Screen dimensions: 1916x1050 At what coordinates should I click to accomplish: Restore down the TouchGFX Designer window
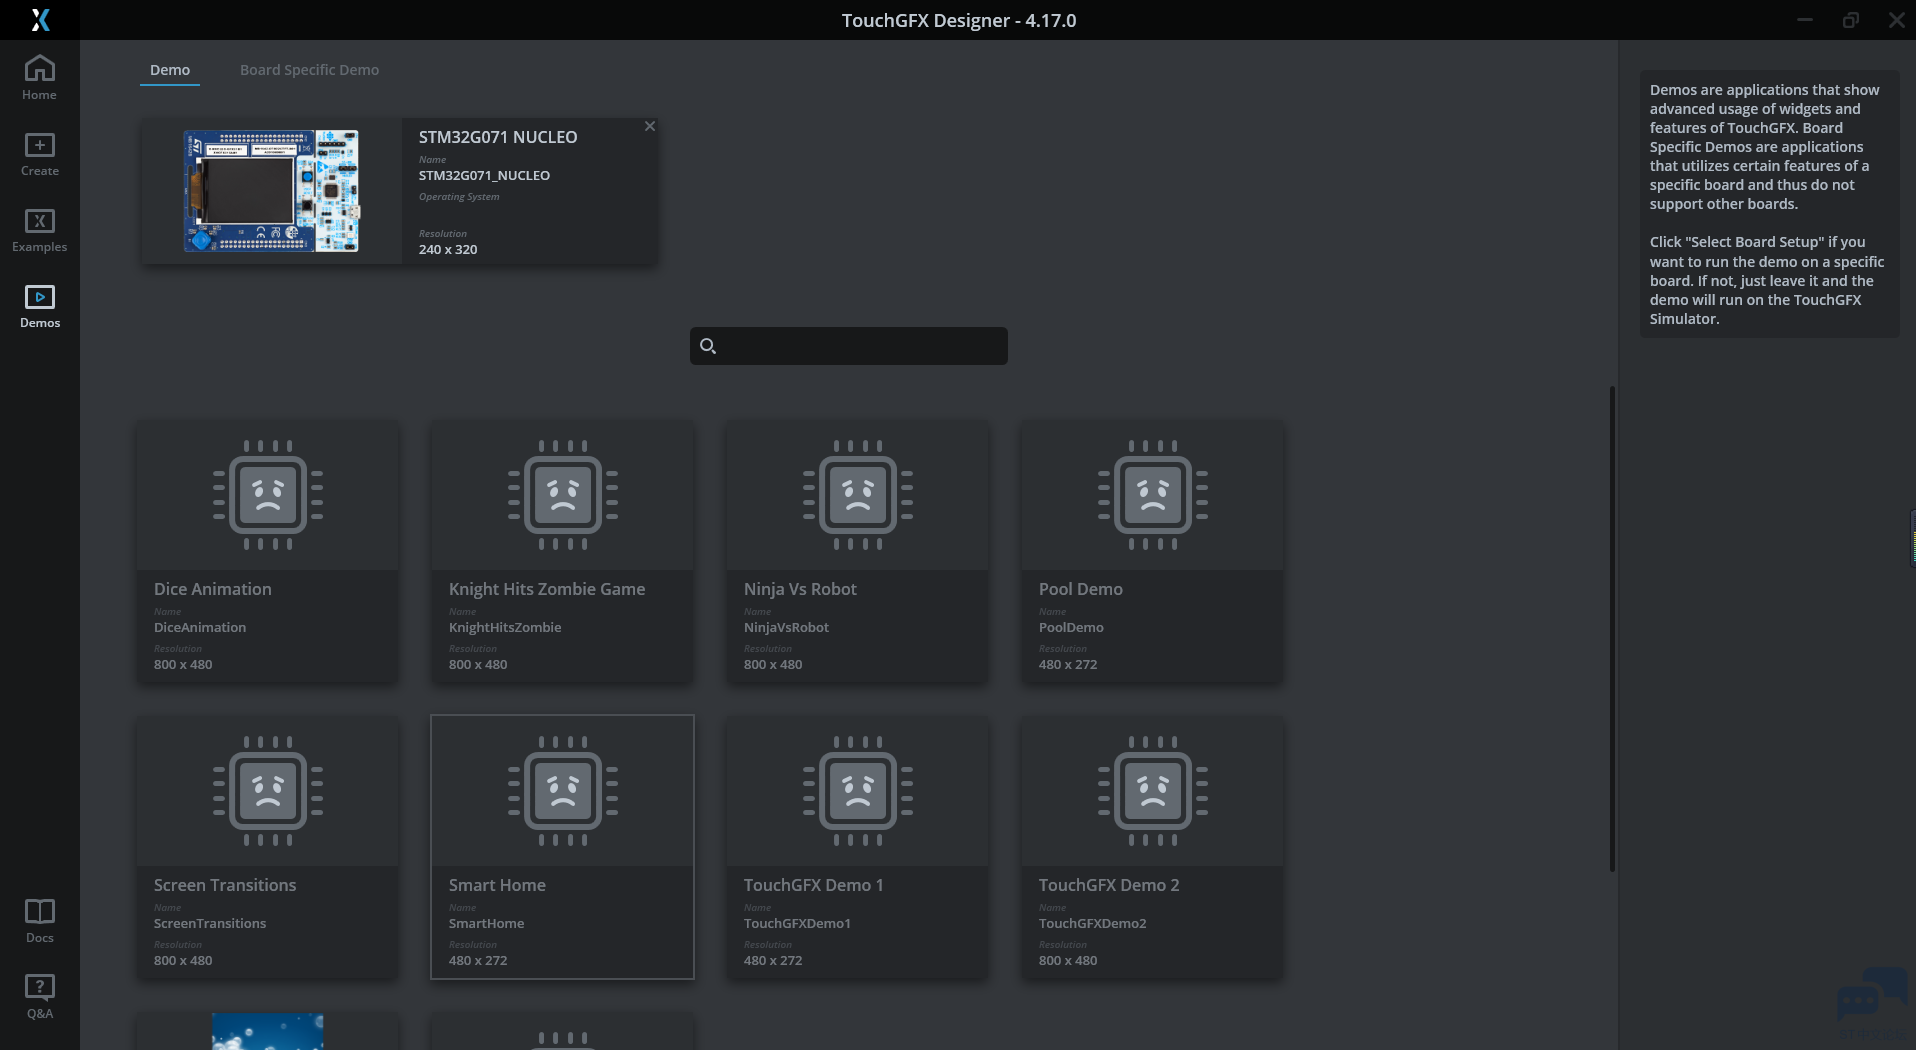click(x=1851, y=20)
